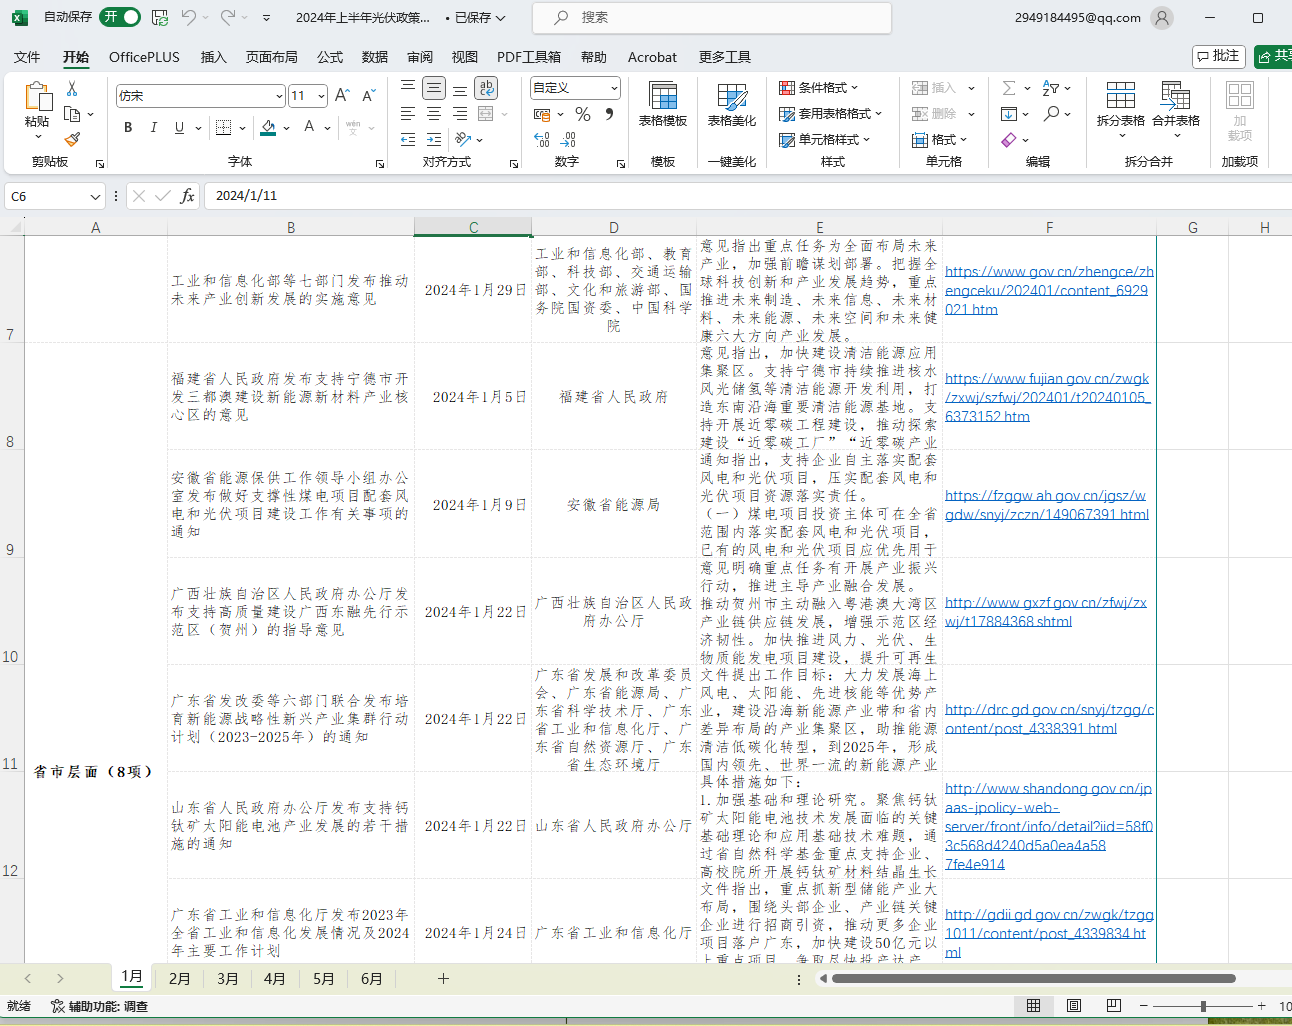Image resolution: width=1292 pixels, height=1026 pixels.
Task: Click the Find and Select magnifier icon
Action: [1051, 114]
